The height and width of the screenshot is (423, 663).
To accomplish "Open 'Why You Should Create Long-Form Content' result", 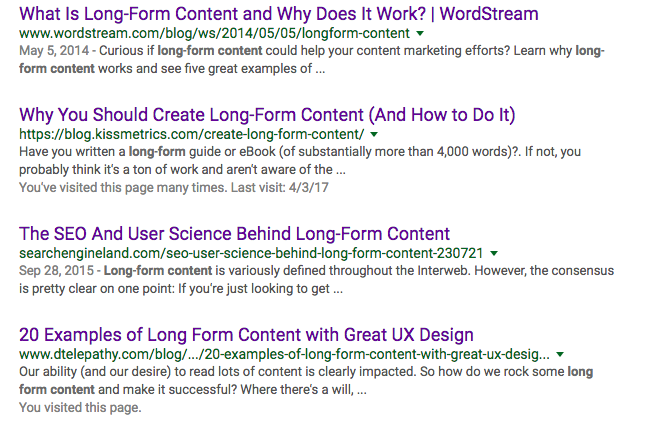I will [267, 115].
